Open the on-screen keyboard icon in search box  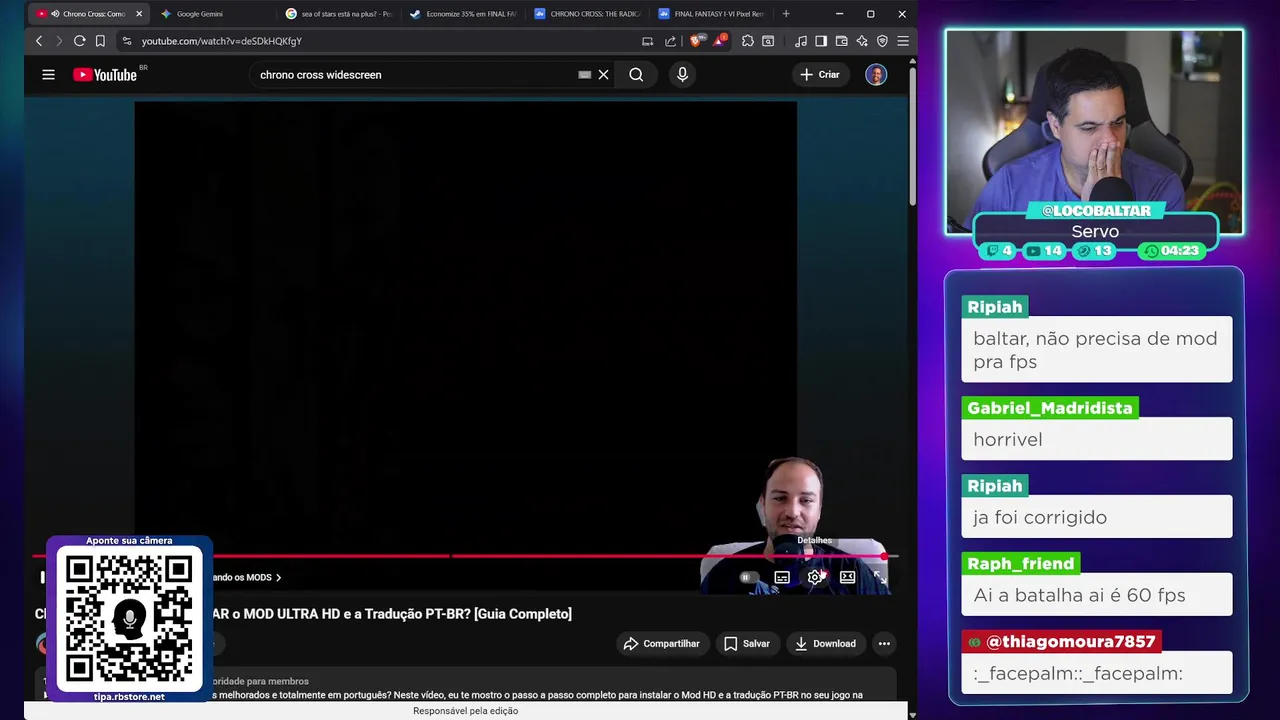point(584,74)
